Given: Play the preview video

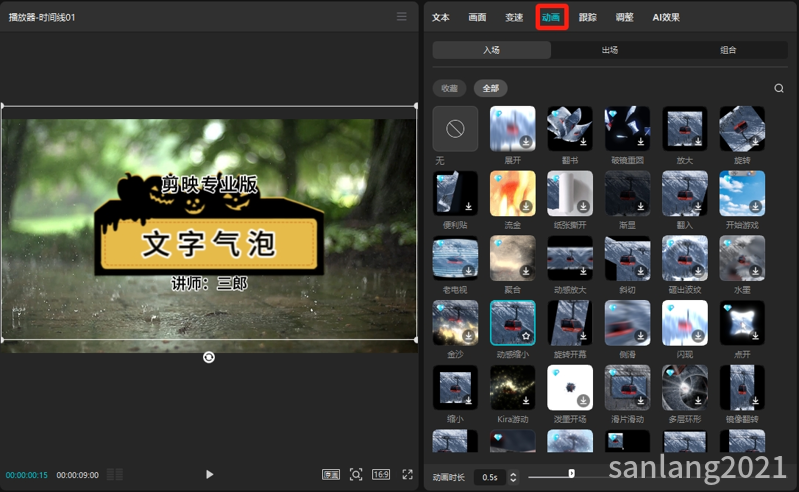Looking at the screenshot, I should [209, 475].
